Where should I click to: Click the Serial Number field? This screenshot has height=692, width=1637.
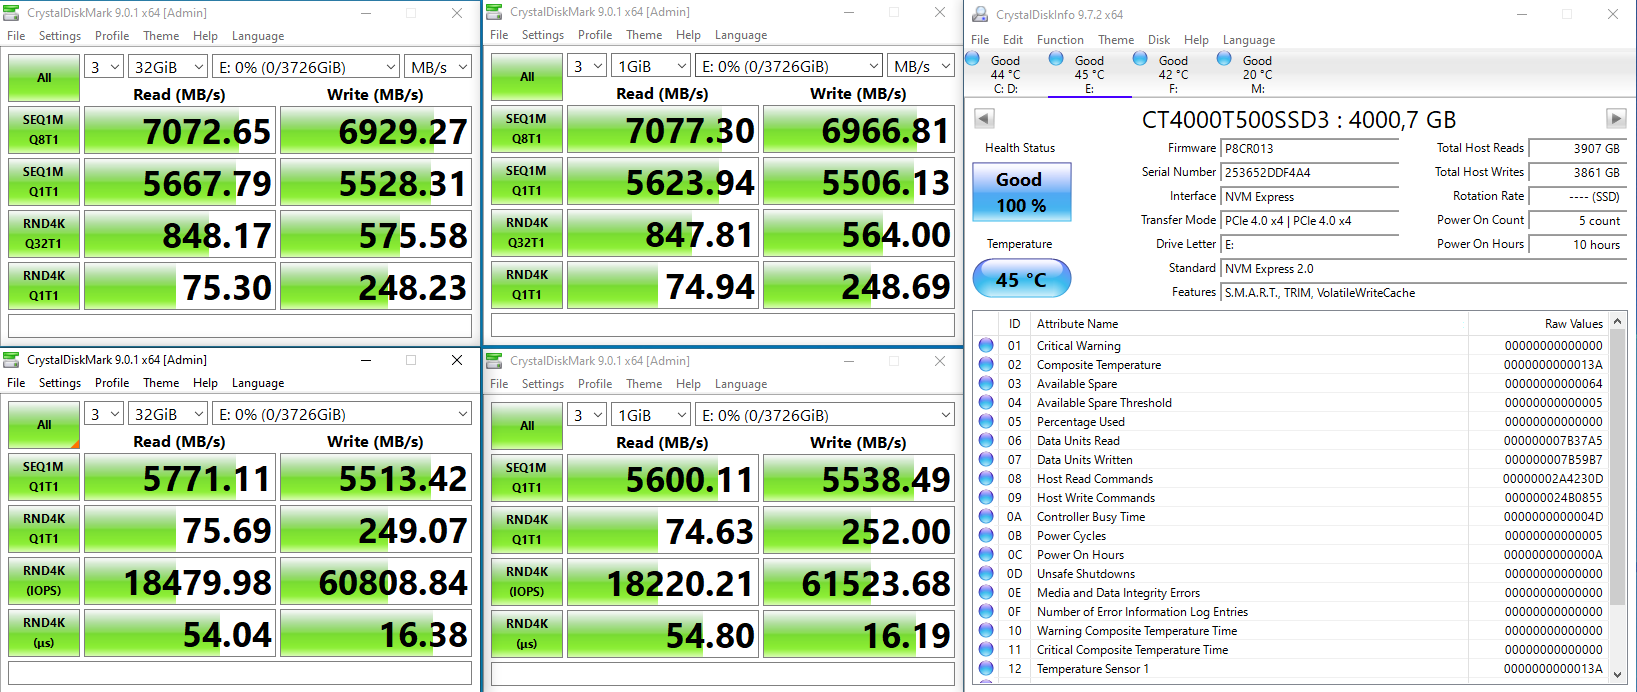point(1309,173)
